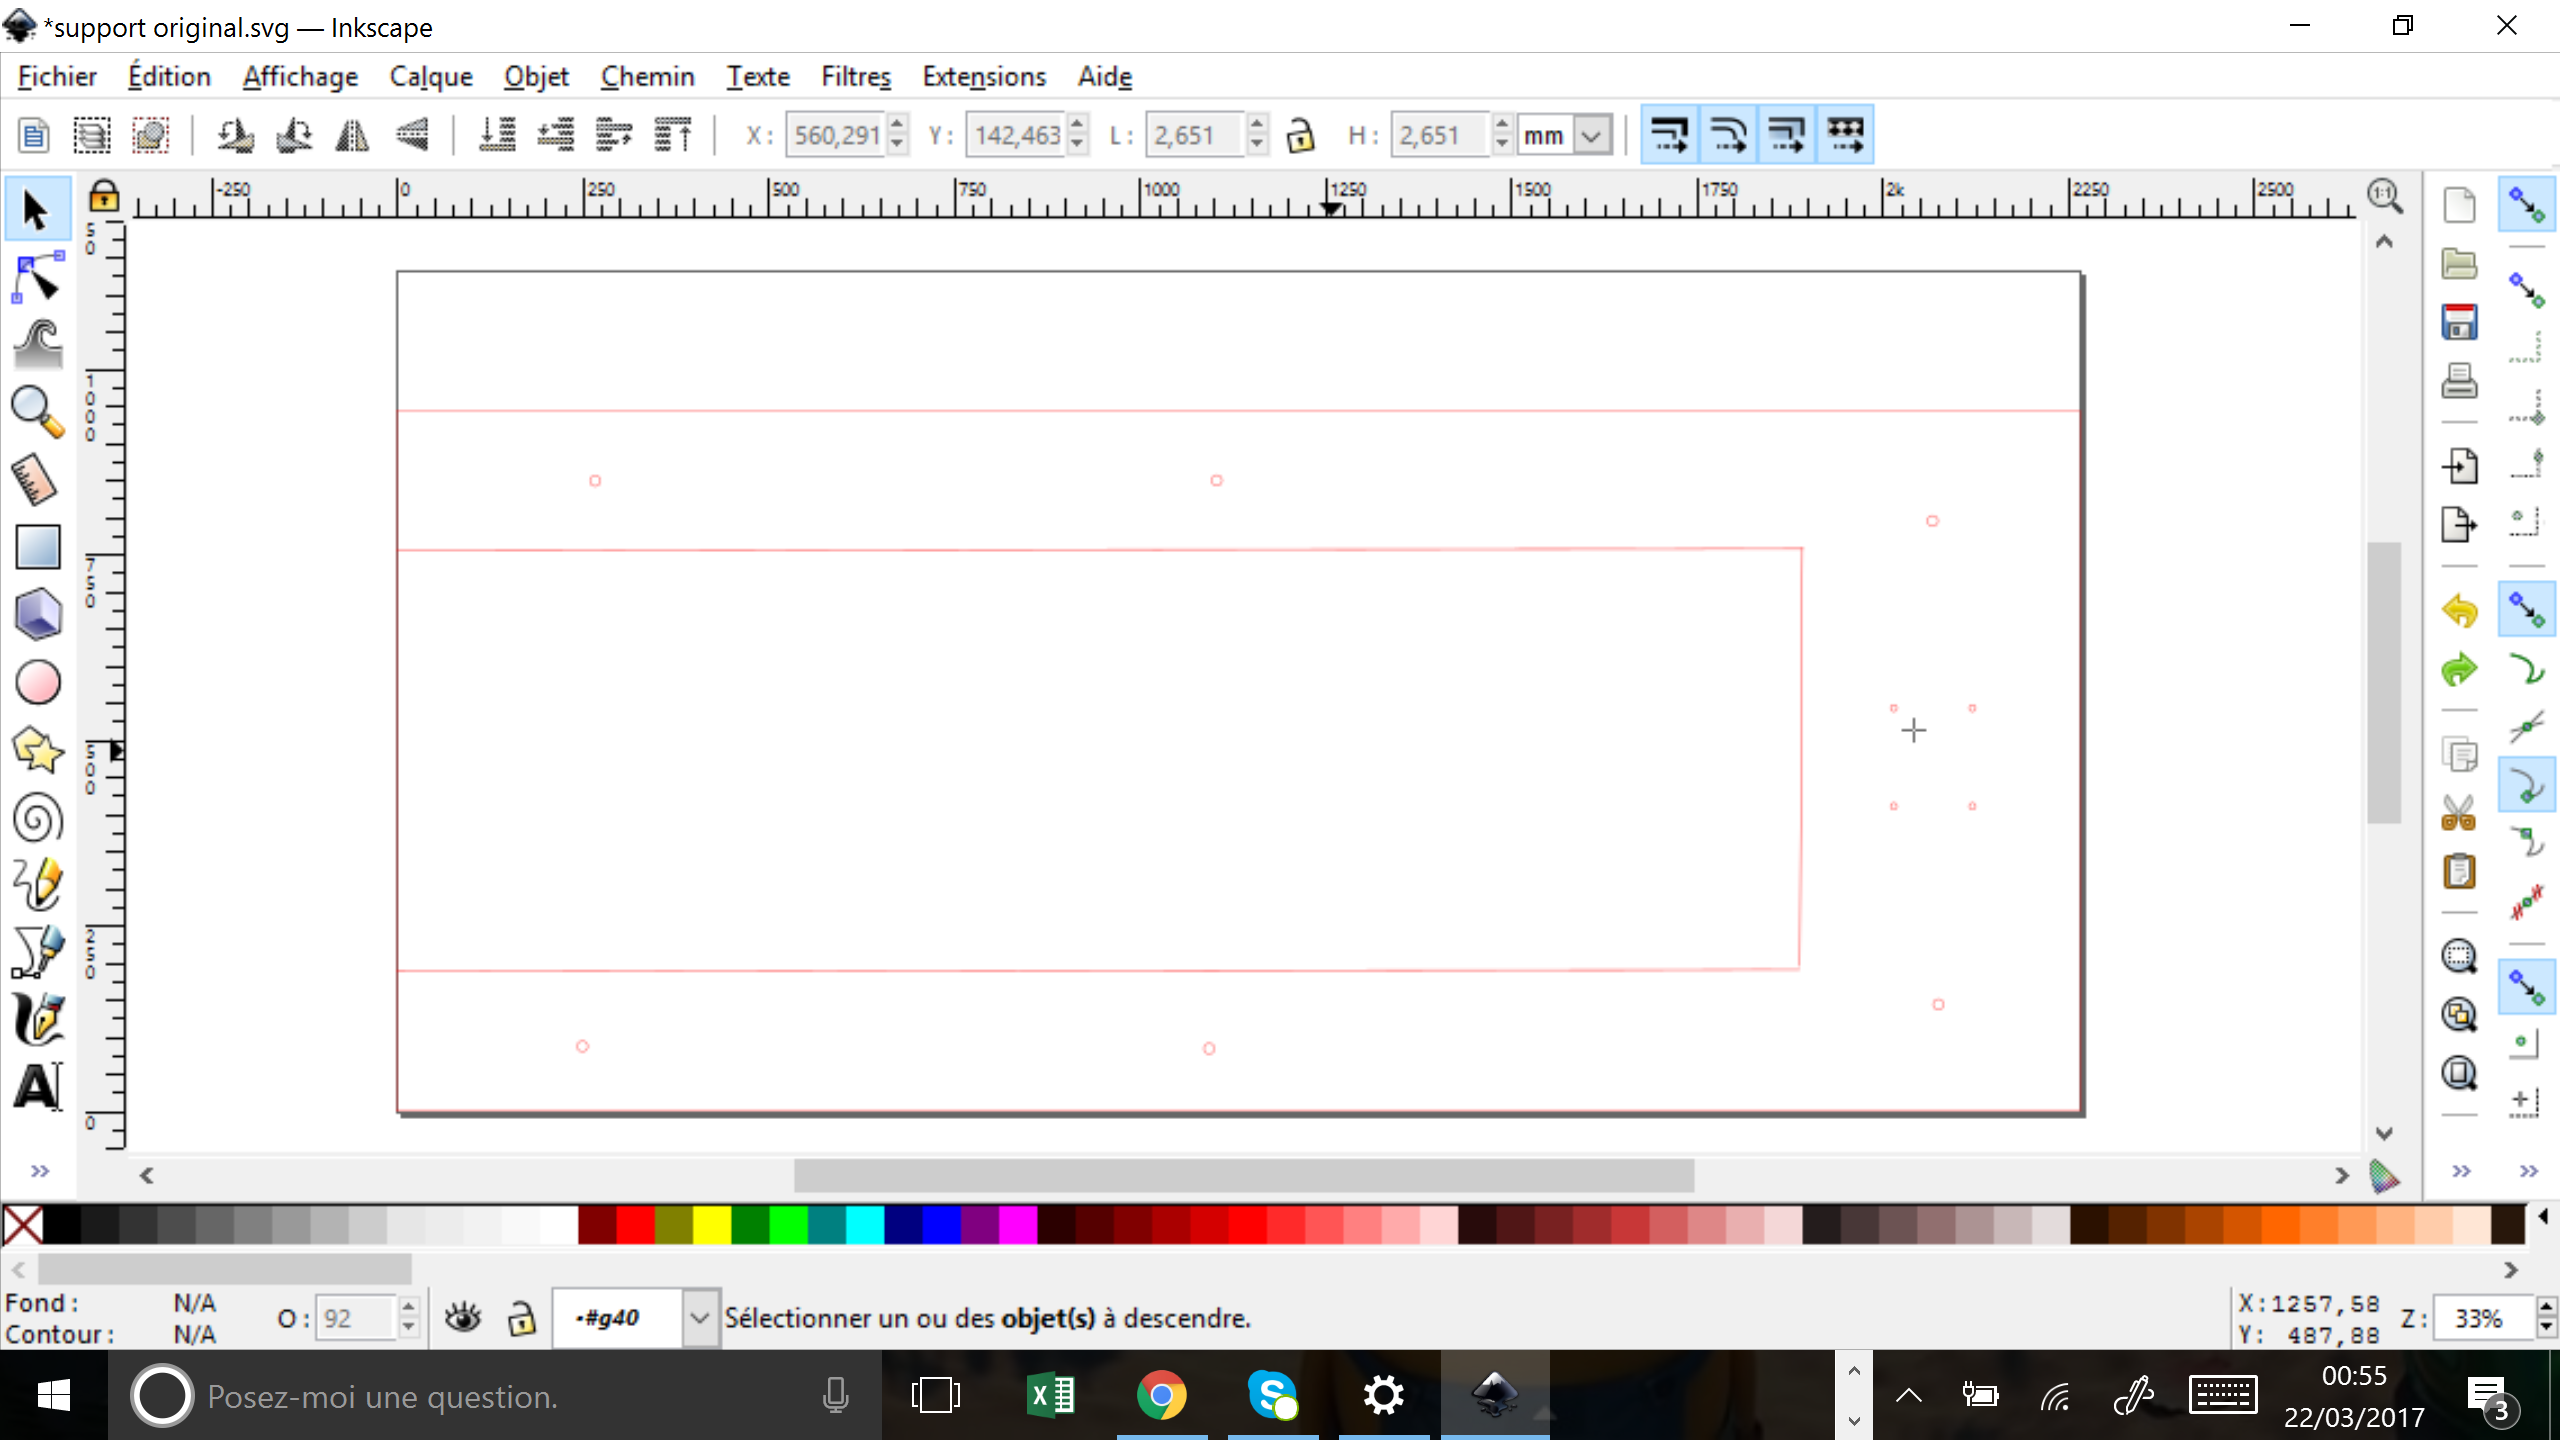Viewport: 2560px width, 1440px height.
Task: Select the Calligraphy pen tool
Action: coord(38,1020)
